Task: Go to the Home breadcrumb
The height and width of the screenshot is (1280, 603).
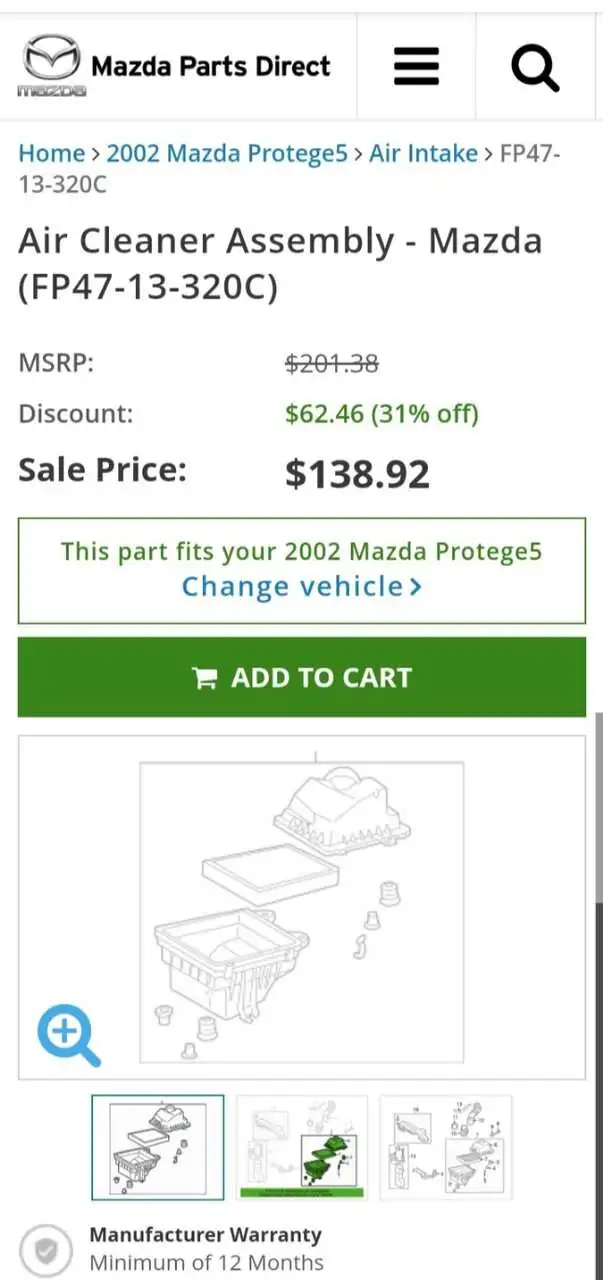Action: (52, 153)
